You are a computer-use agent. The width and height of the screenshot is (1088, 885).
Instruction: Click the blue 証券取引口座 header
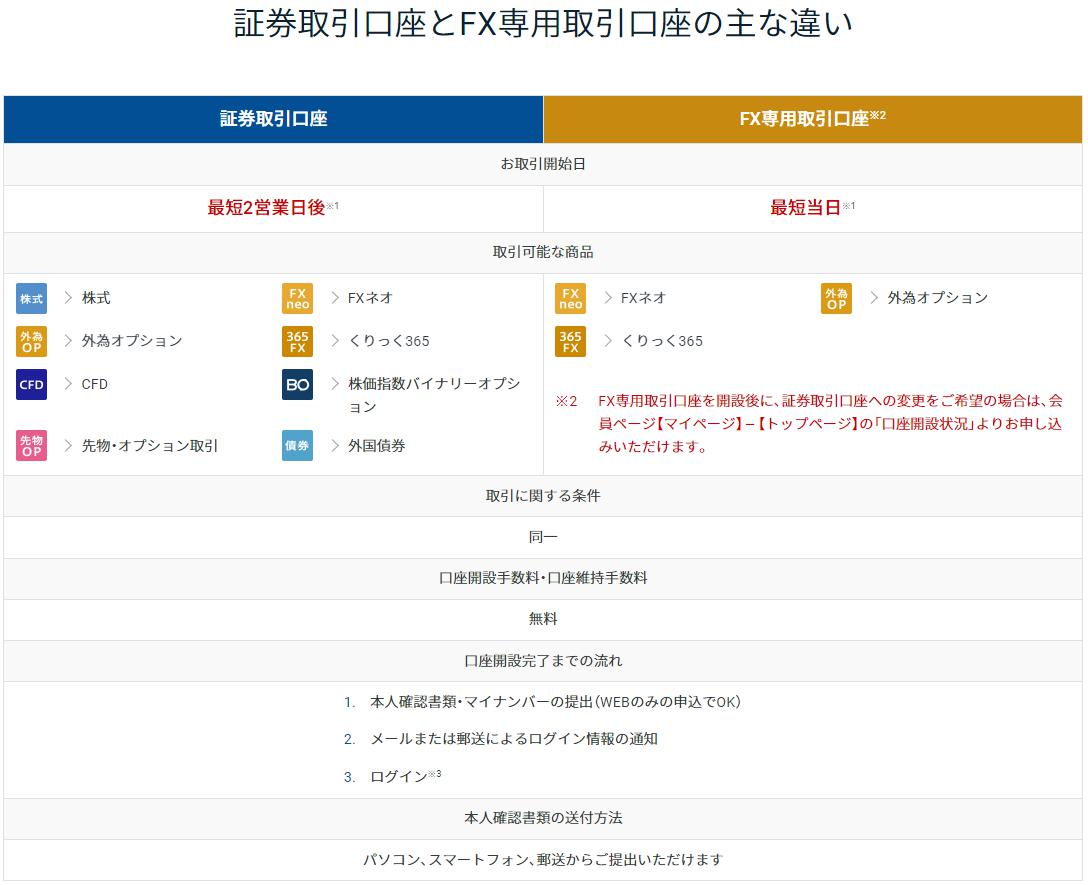(x=273, y=119)
